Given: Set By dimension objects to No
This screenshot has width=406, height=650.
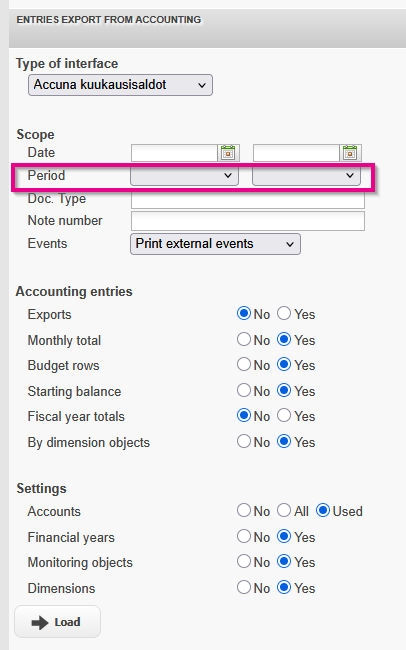Looking at the screenshot, I should (244, 441).
